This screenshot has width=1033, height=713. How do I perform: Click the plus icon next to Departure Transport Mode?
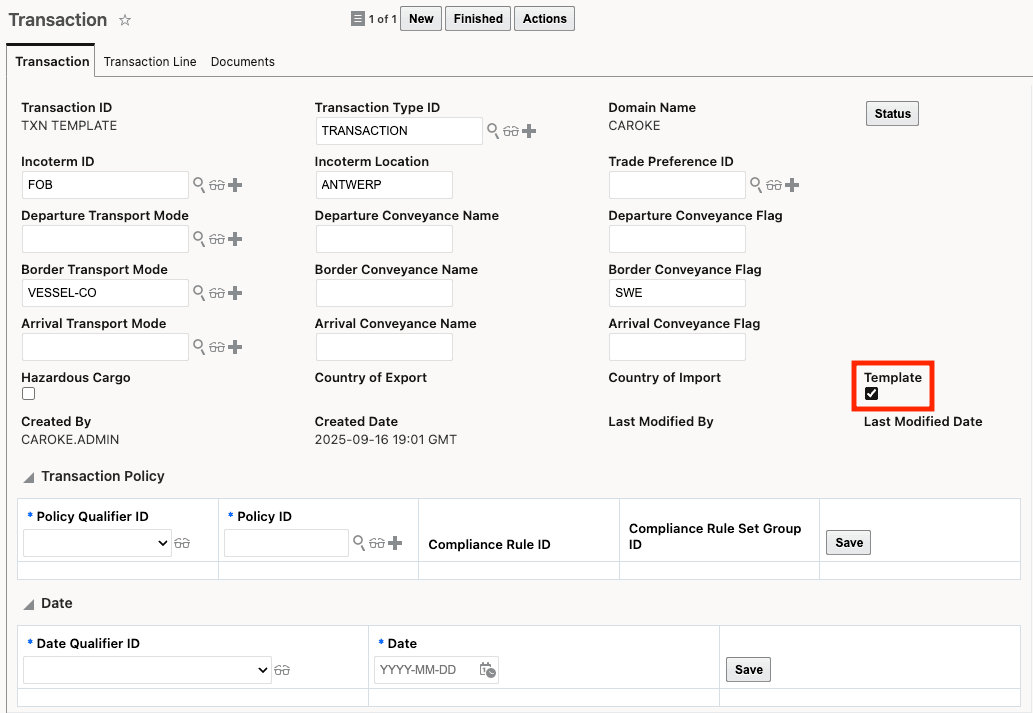[x=234, y=238]
